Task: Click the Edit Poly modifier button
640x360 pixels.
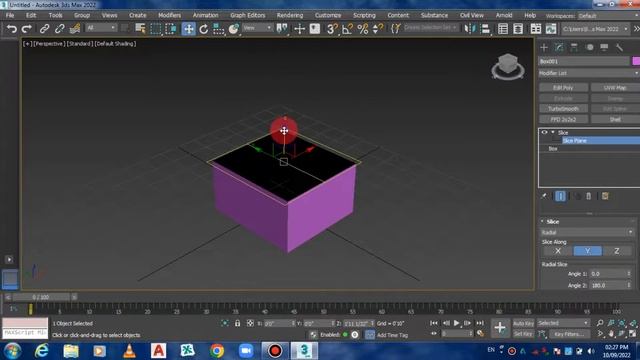Action: 563,88
